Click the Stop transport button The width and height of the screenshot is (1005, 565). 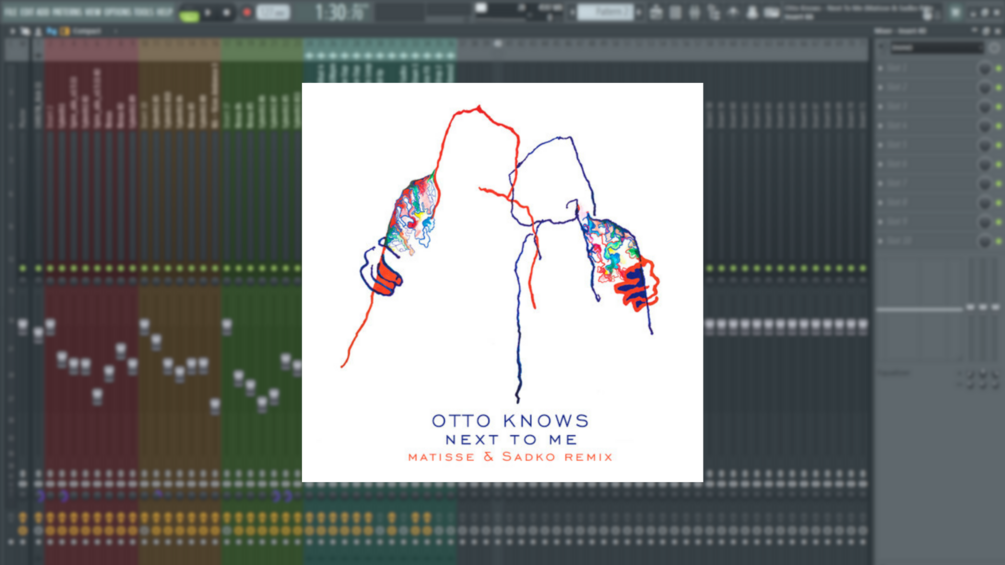click(x=226, y=13)
